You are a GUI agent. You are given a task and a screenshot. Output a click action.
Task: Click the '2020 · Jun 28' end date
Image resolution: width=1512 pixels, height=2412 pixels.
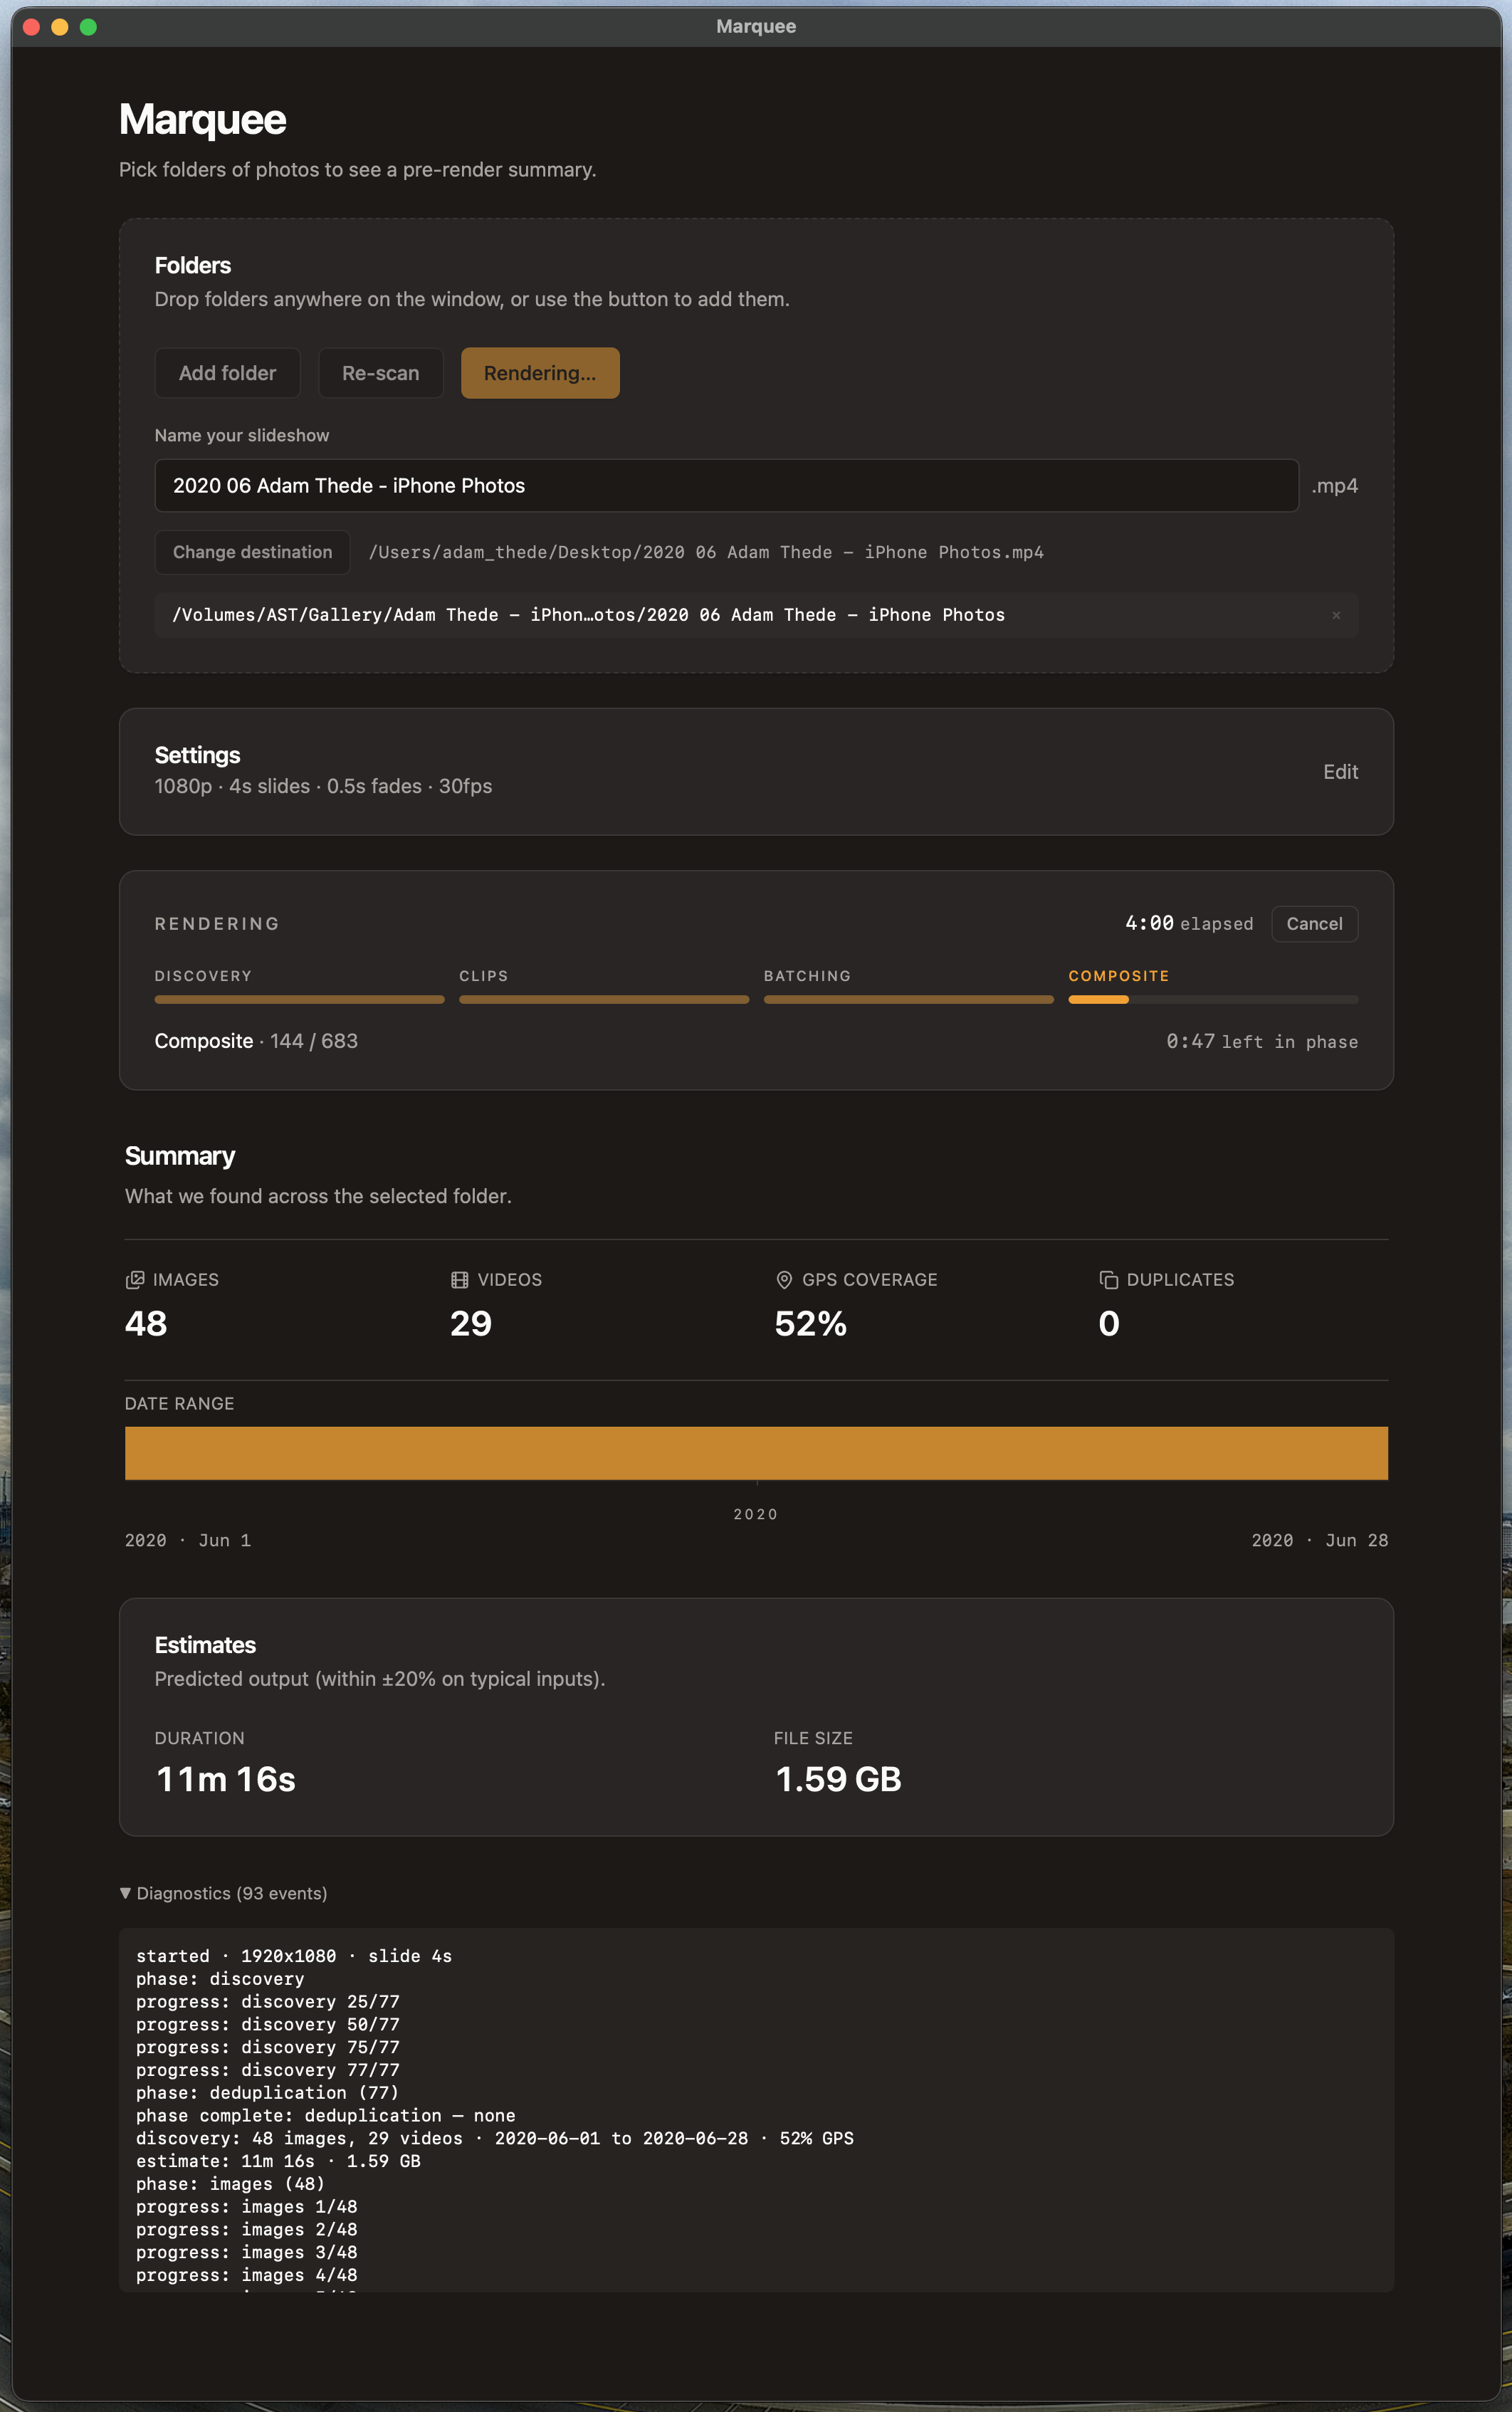(1319, 1540)
